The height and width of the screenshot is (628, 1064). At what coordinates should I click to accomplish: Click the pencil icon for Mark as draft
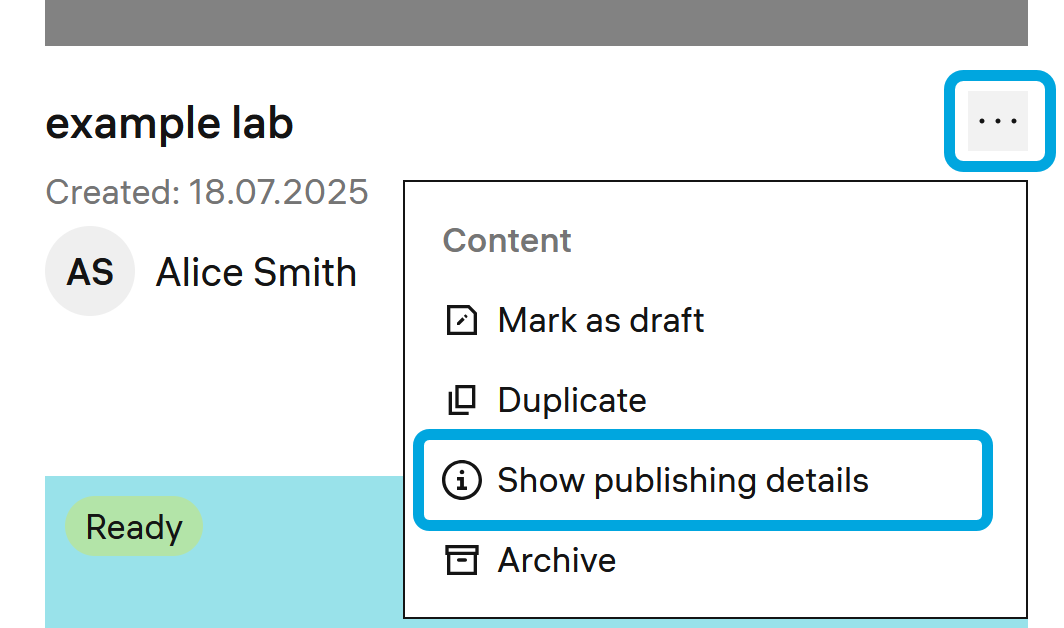point(461,320)
